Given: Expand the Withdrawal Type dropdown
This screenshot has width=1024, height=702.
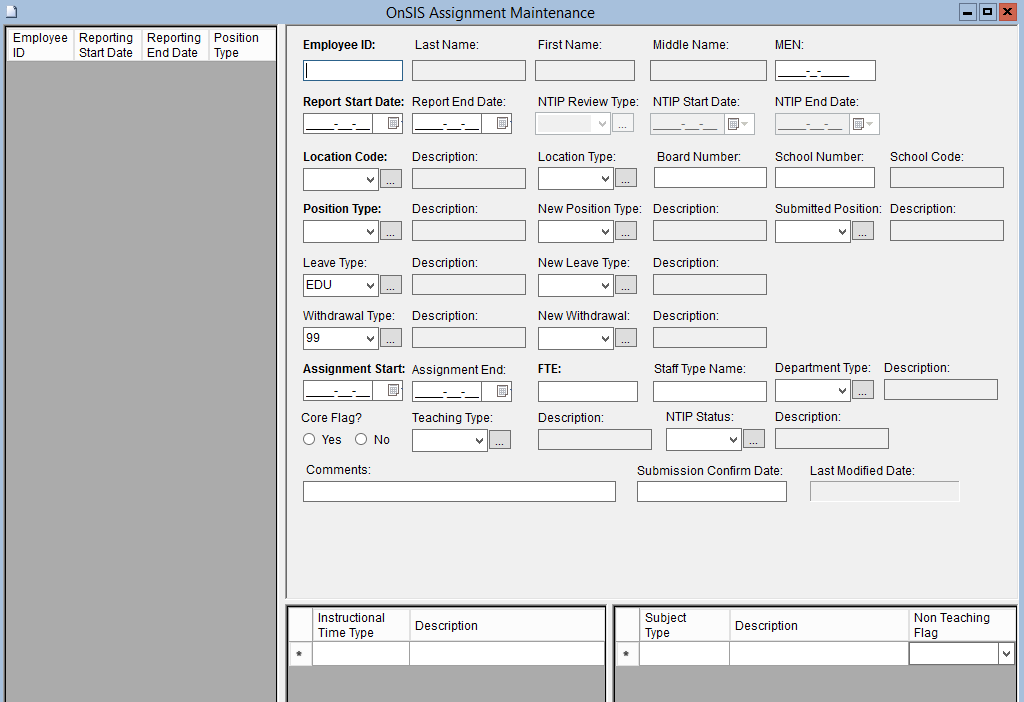Looking at the screenshot, I should 371,339.
